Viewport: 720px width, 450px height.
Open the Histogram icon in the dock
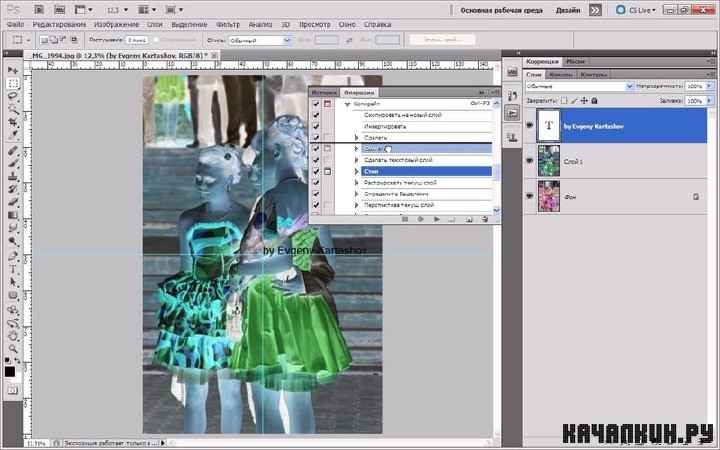512,71
